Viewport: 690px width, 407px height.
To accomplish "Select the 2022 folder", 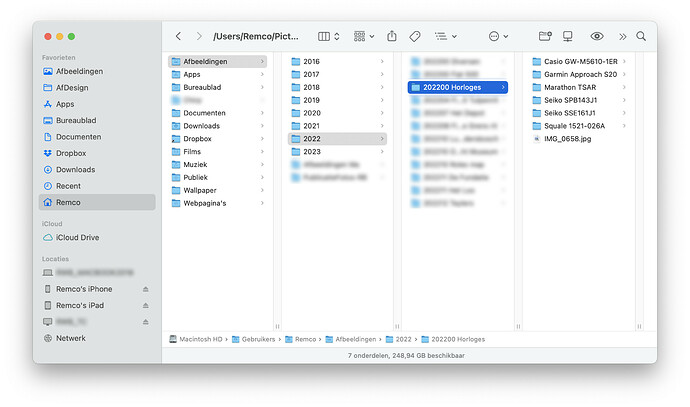I will click(x=338, y=139).
